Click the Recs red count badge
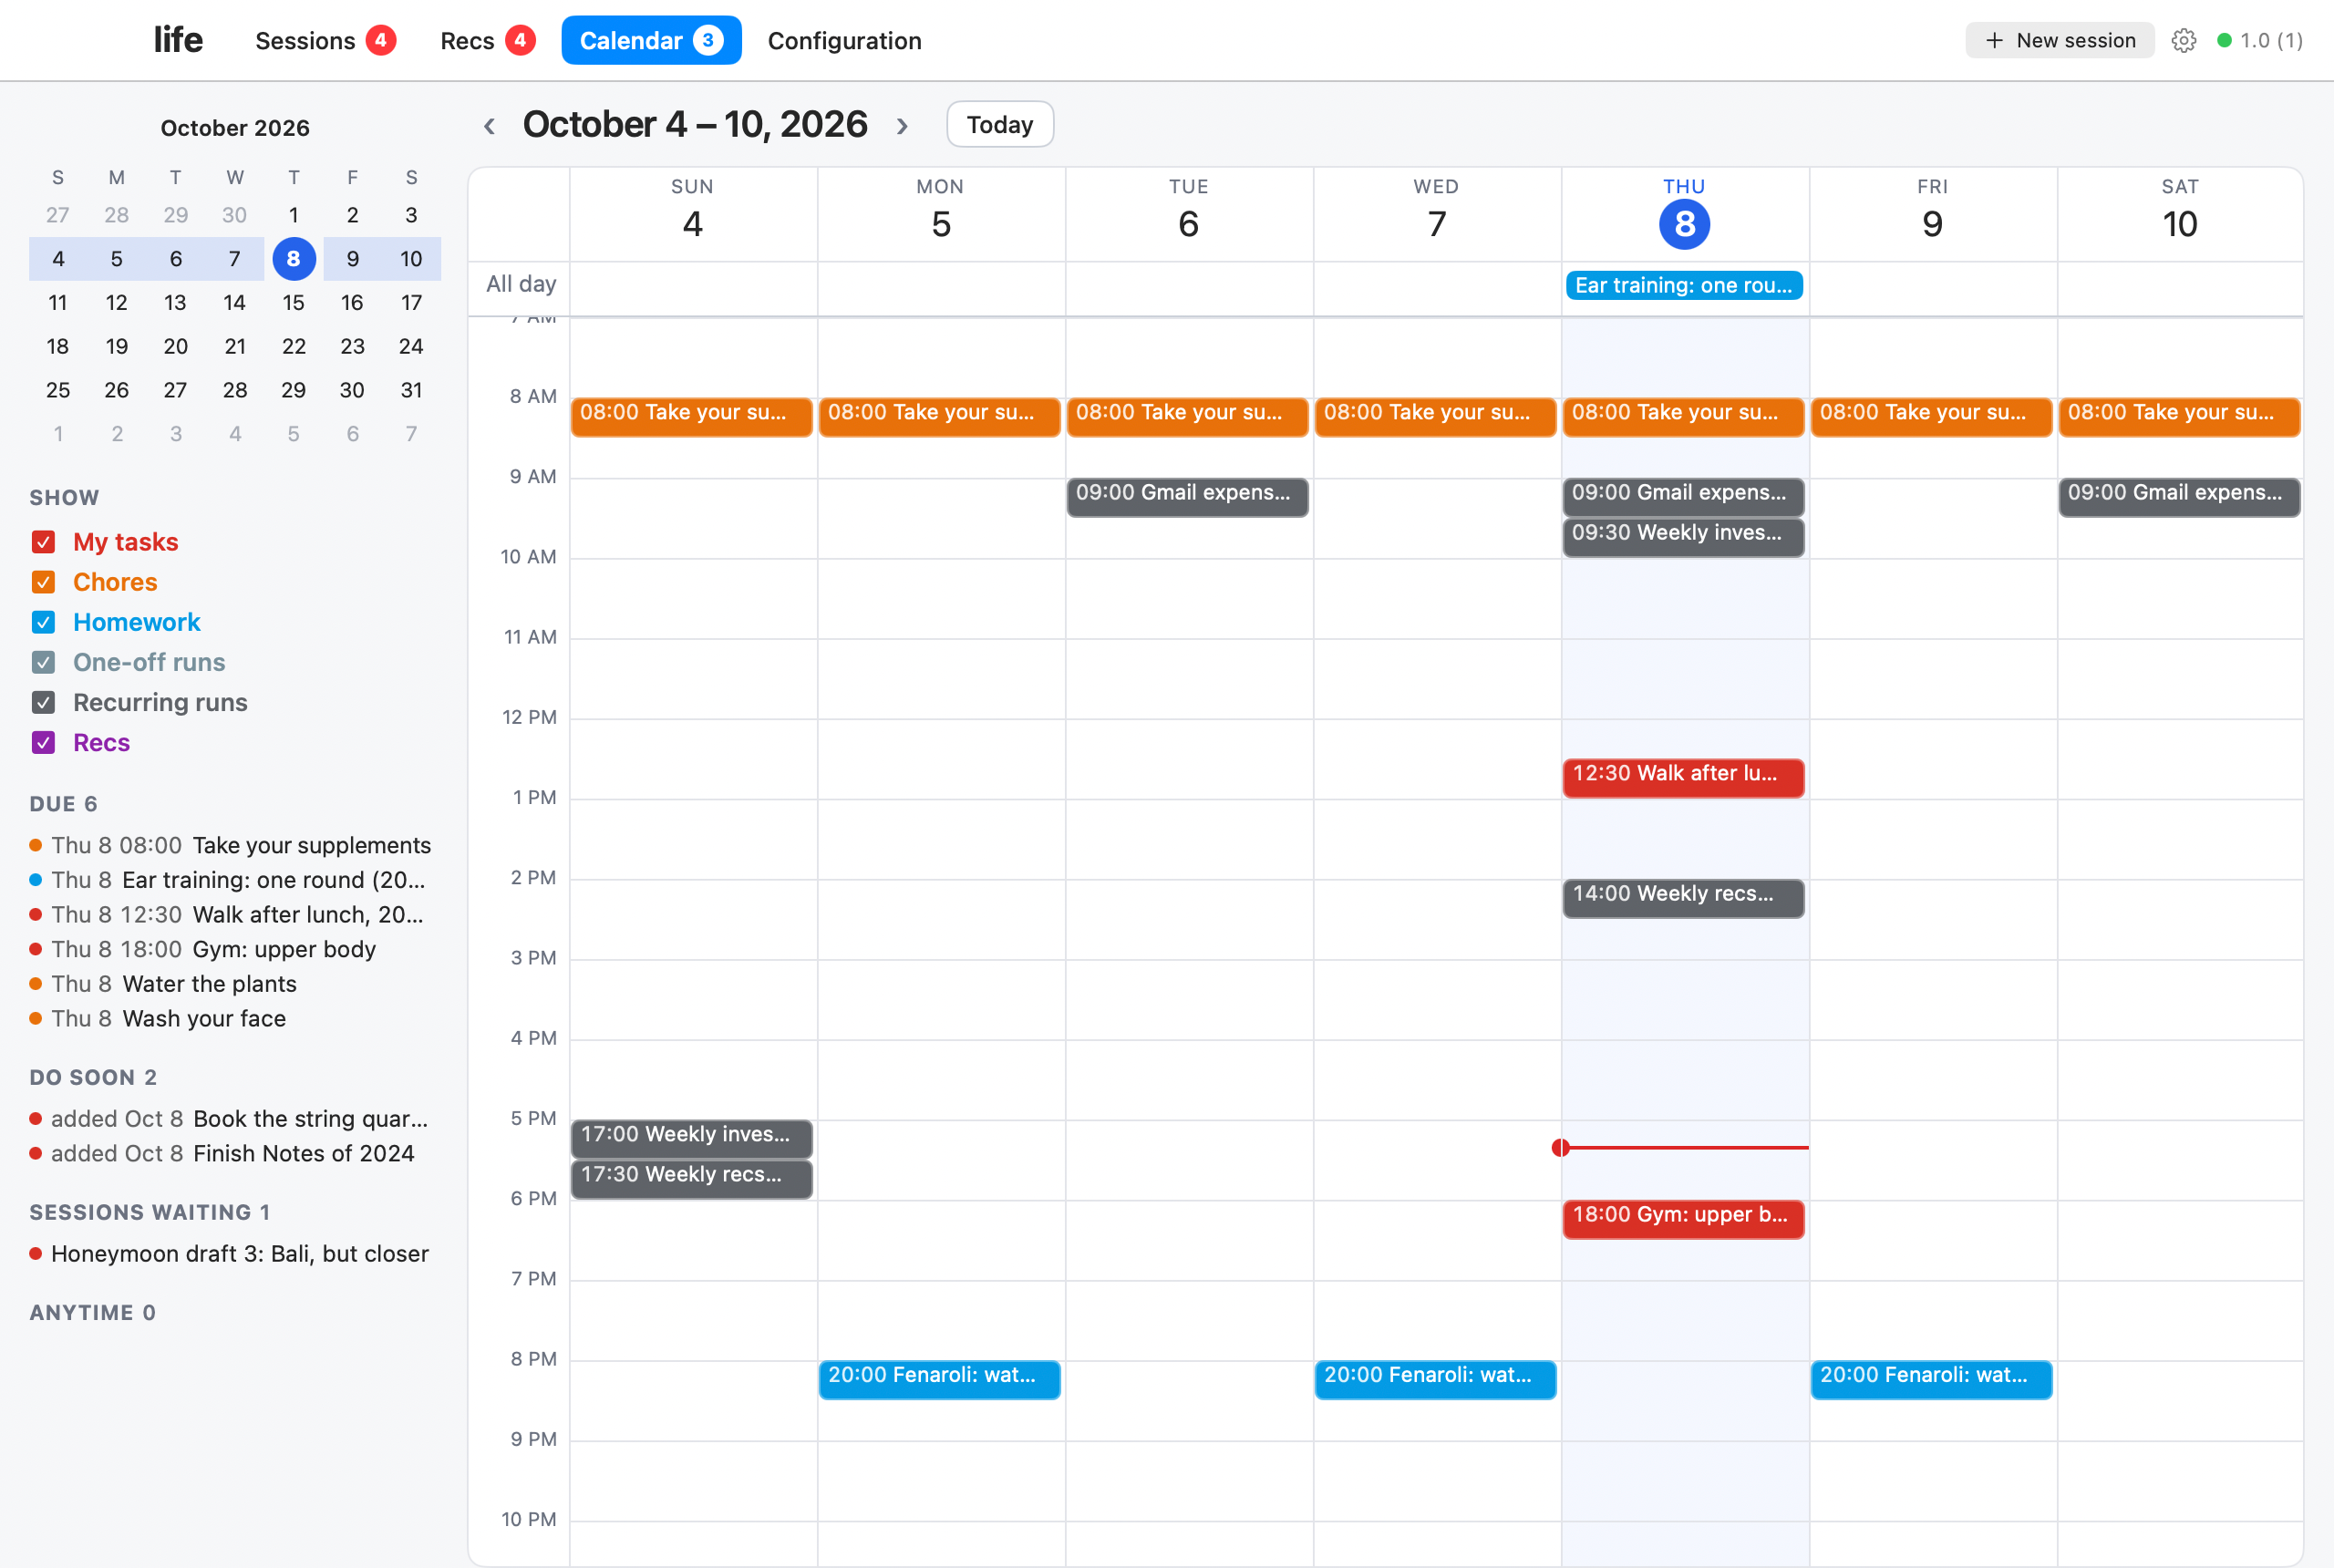Viewport: 2334px width, 1568px height. [520, 41]
